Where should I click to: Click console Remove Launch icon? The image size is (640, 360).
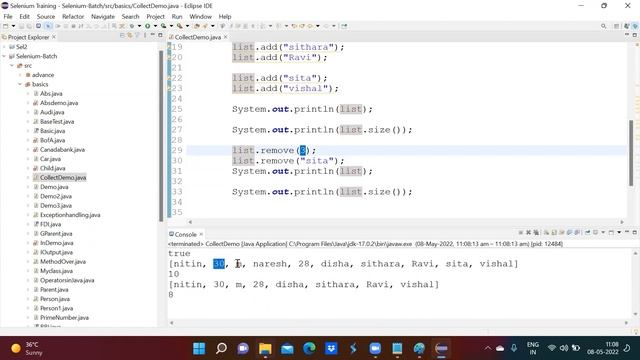pyautogui.click(x=528, y=233)
